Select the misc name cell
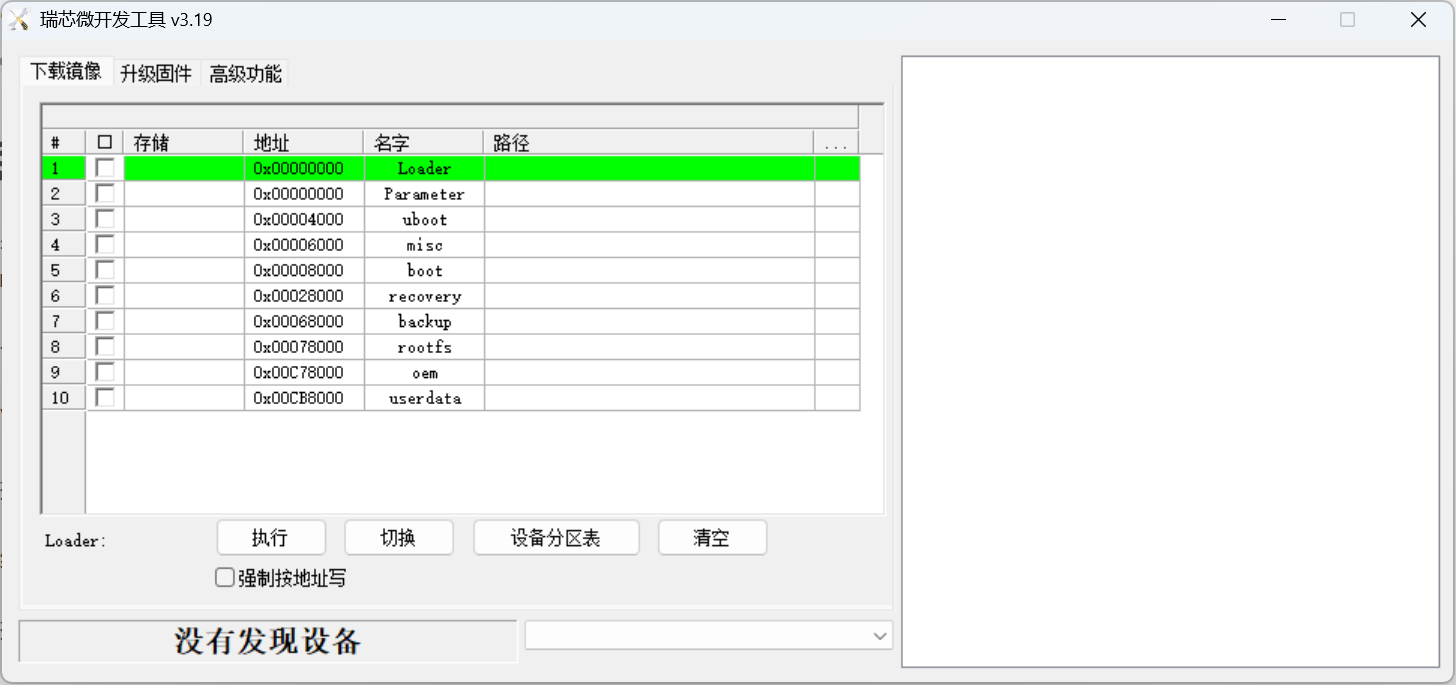This screenshot has height=685, width=1456. point(424,245)
